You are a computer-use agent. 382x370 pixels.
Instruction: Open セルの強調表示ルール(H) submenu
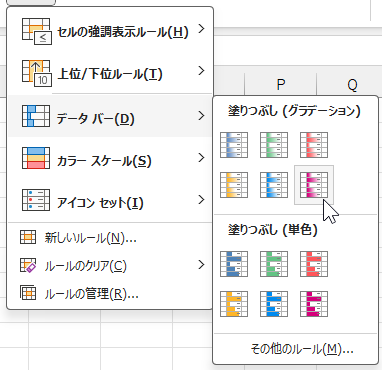(x=110, y=32)
